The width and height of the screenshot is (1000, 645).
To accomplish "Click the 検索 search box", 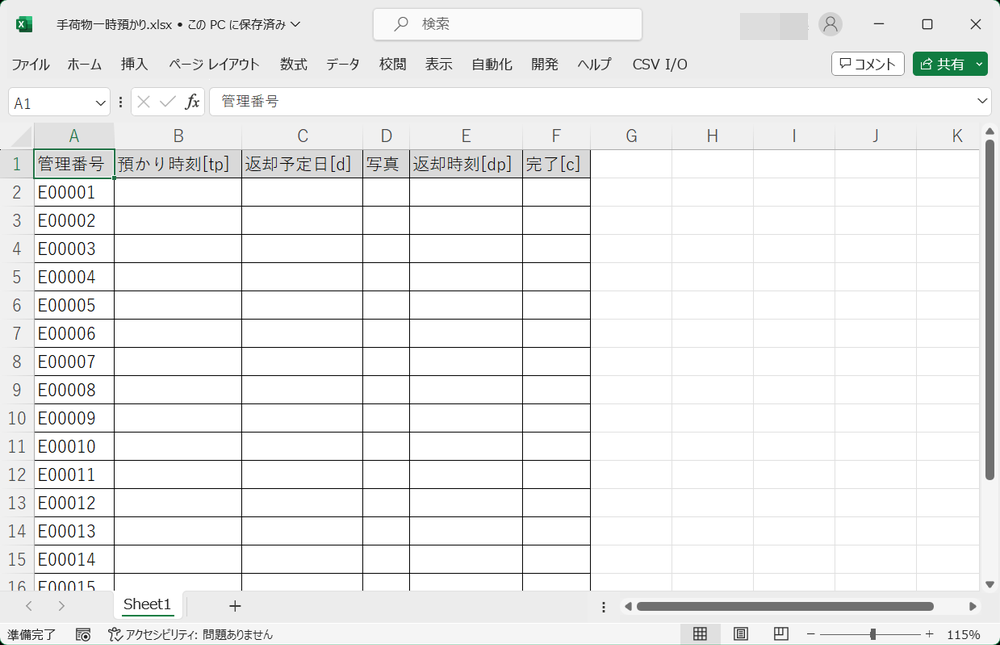I will pos(508,24).
